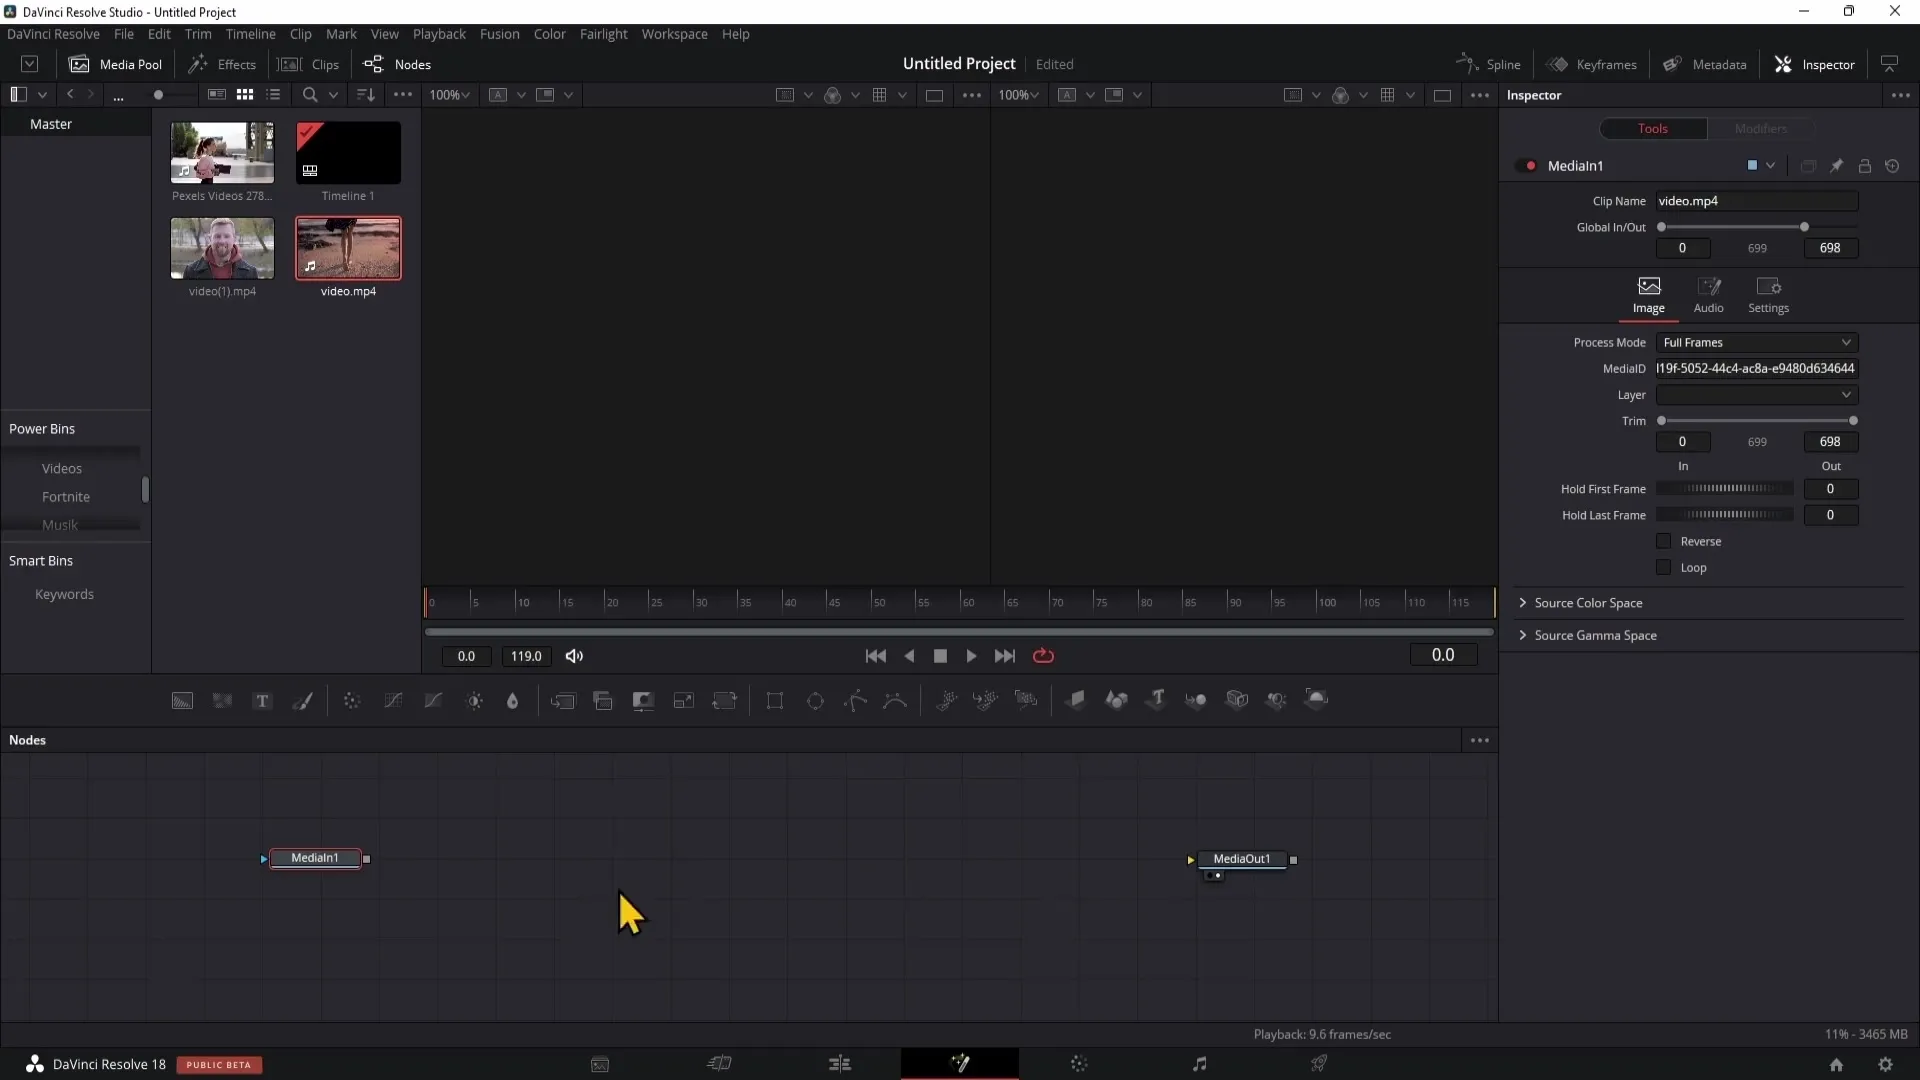
Task: Open the Process Mode dropdown
Action: (1758, 342)
